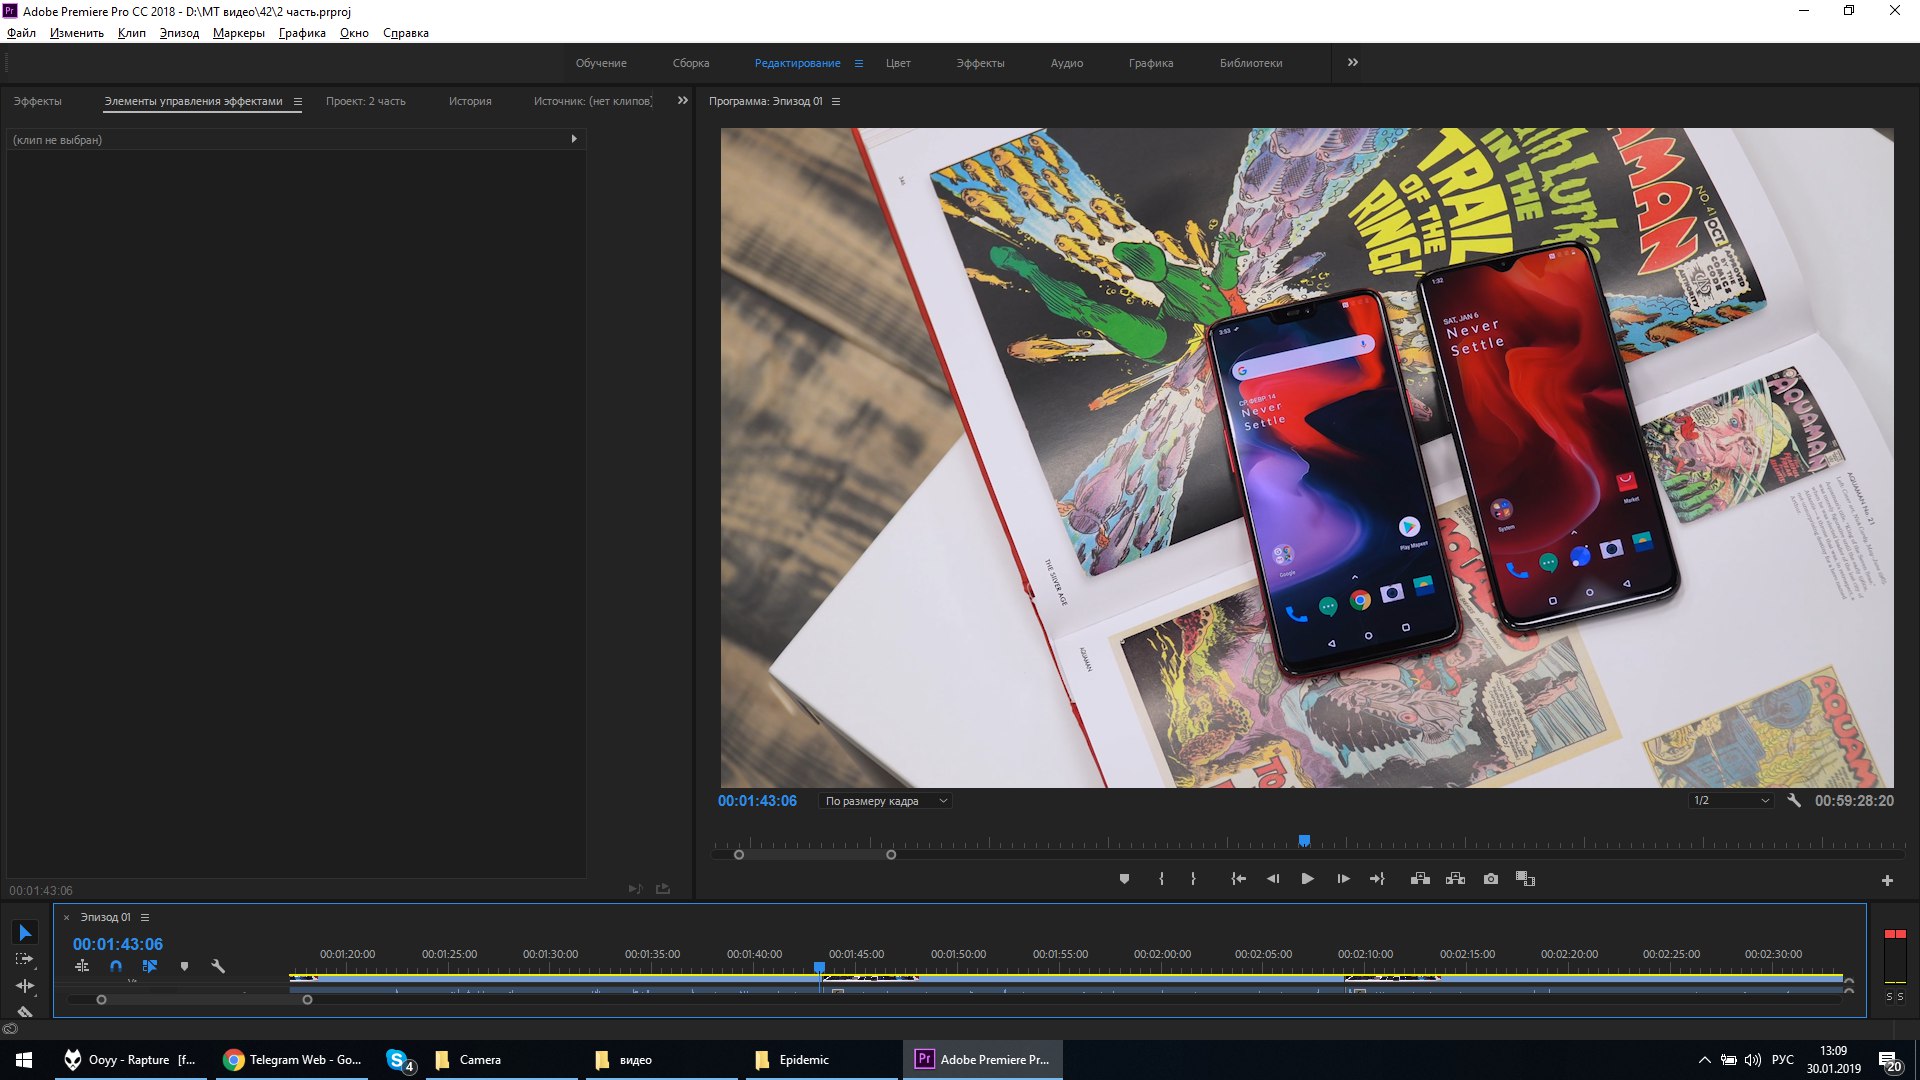Open the История panel tab
Screen dimensions: 1920x1080
click(470, 101)
